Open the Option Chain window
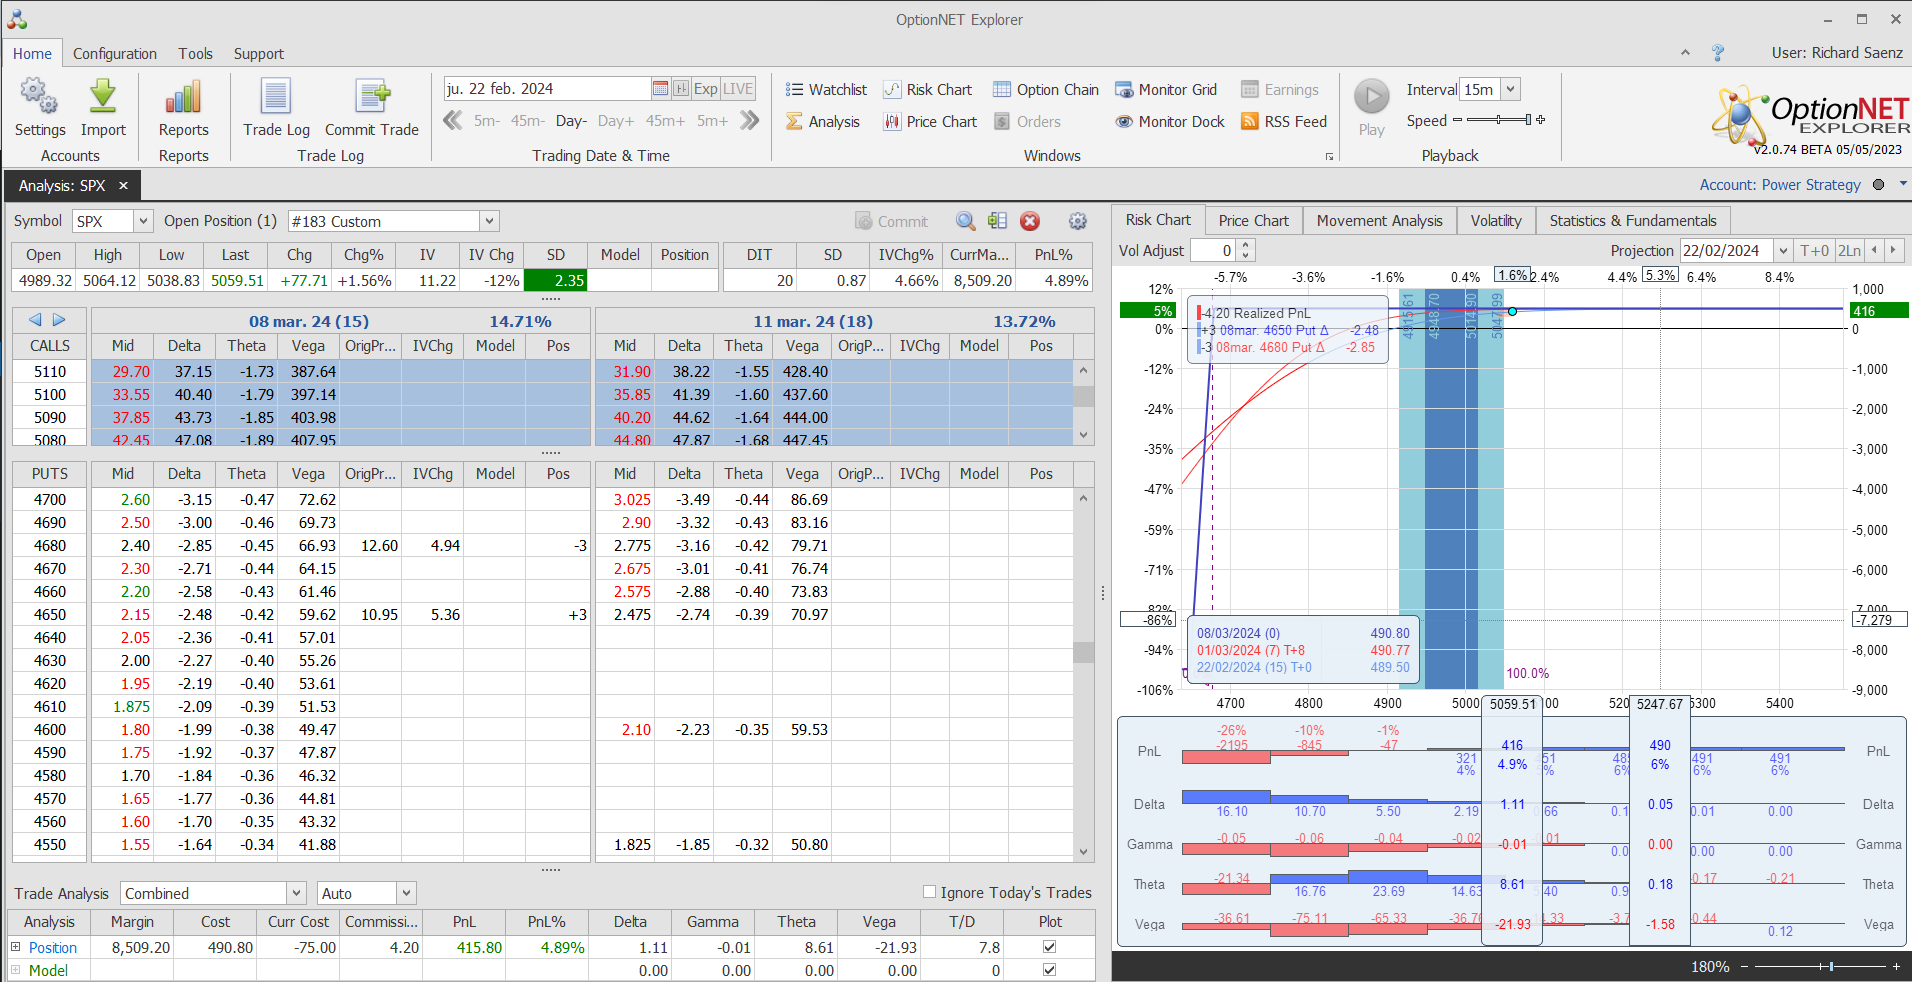The image size is (1912, 982). (1045, 90)
